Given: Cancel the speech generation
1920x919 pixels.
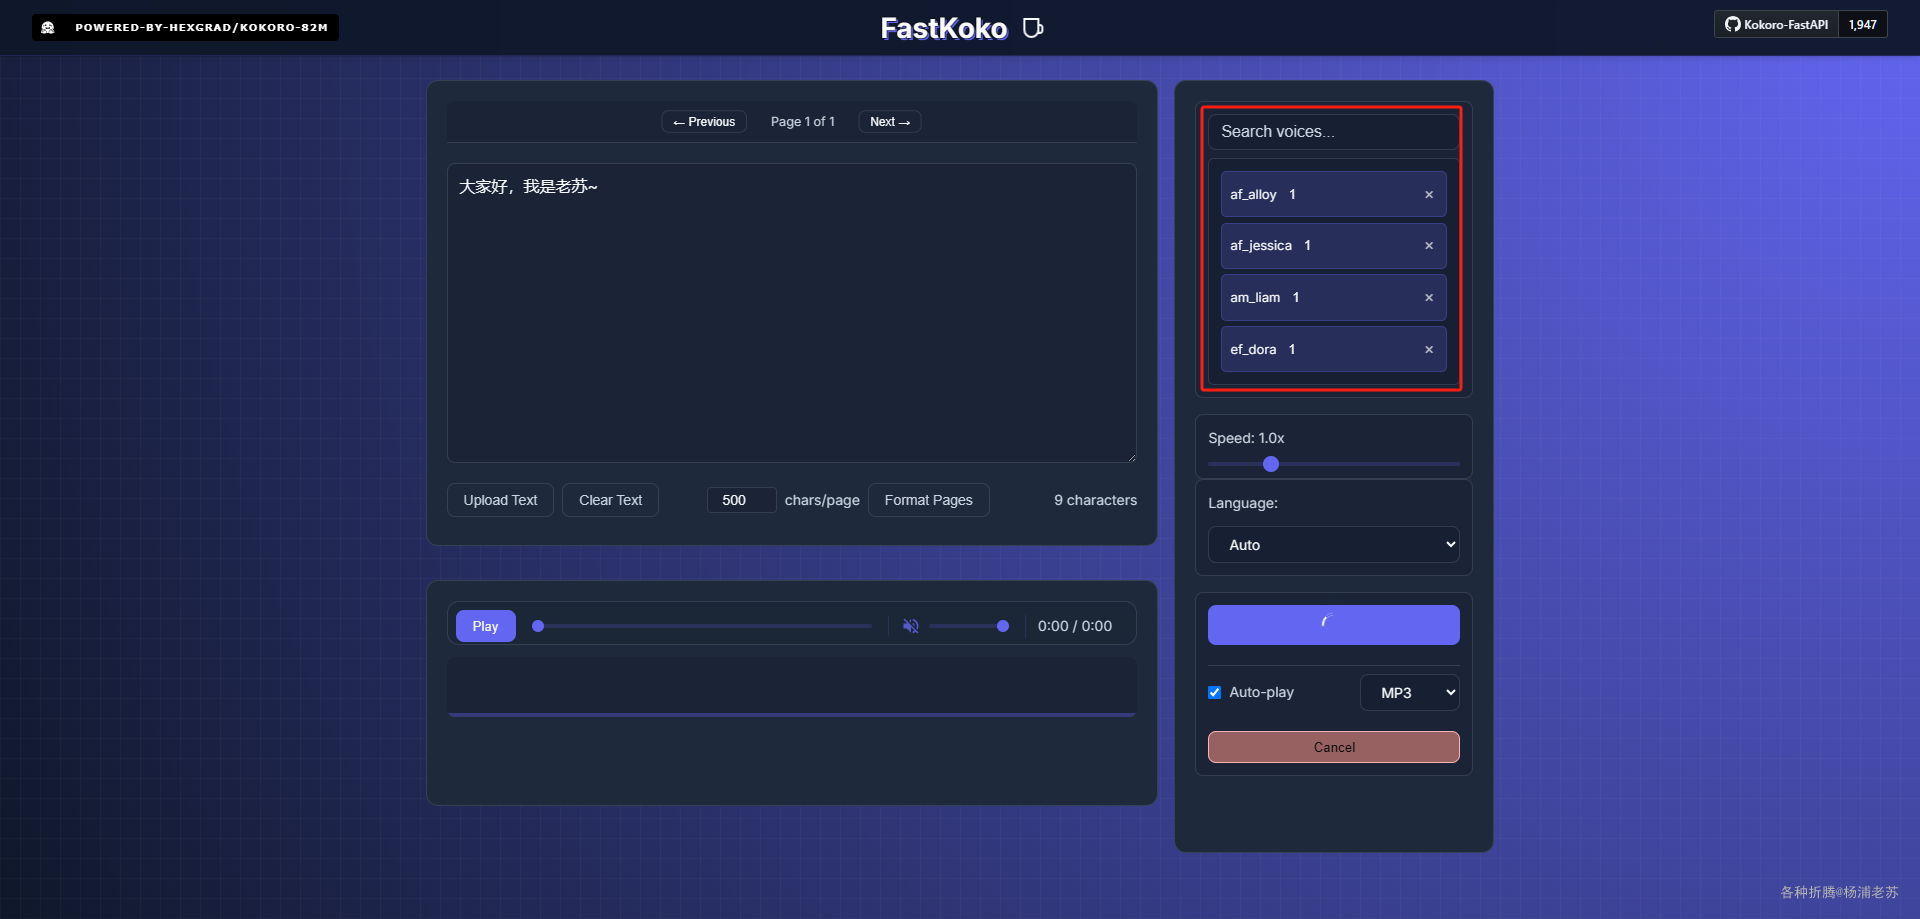Looking at the screenshot, I should pos(1334,747).
